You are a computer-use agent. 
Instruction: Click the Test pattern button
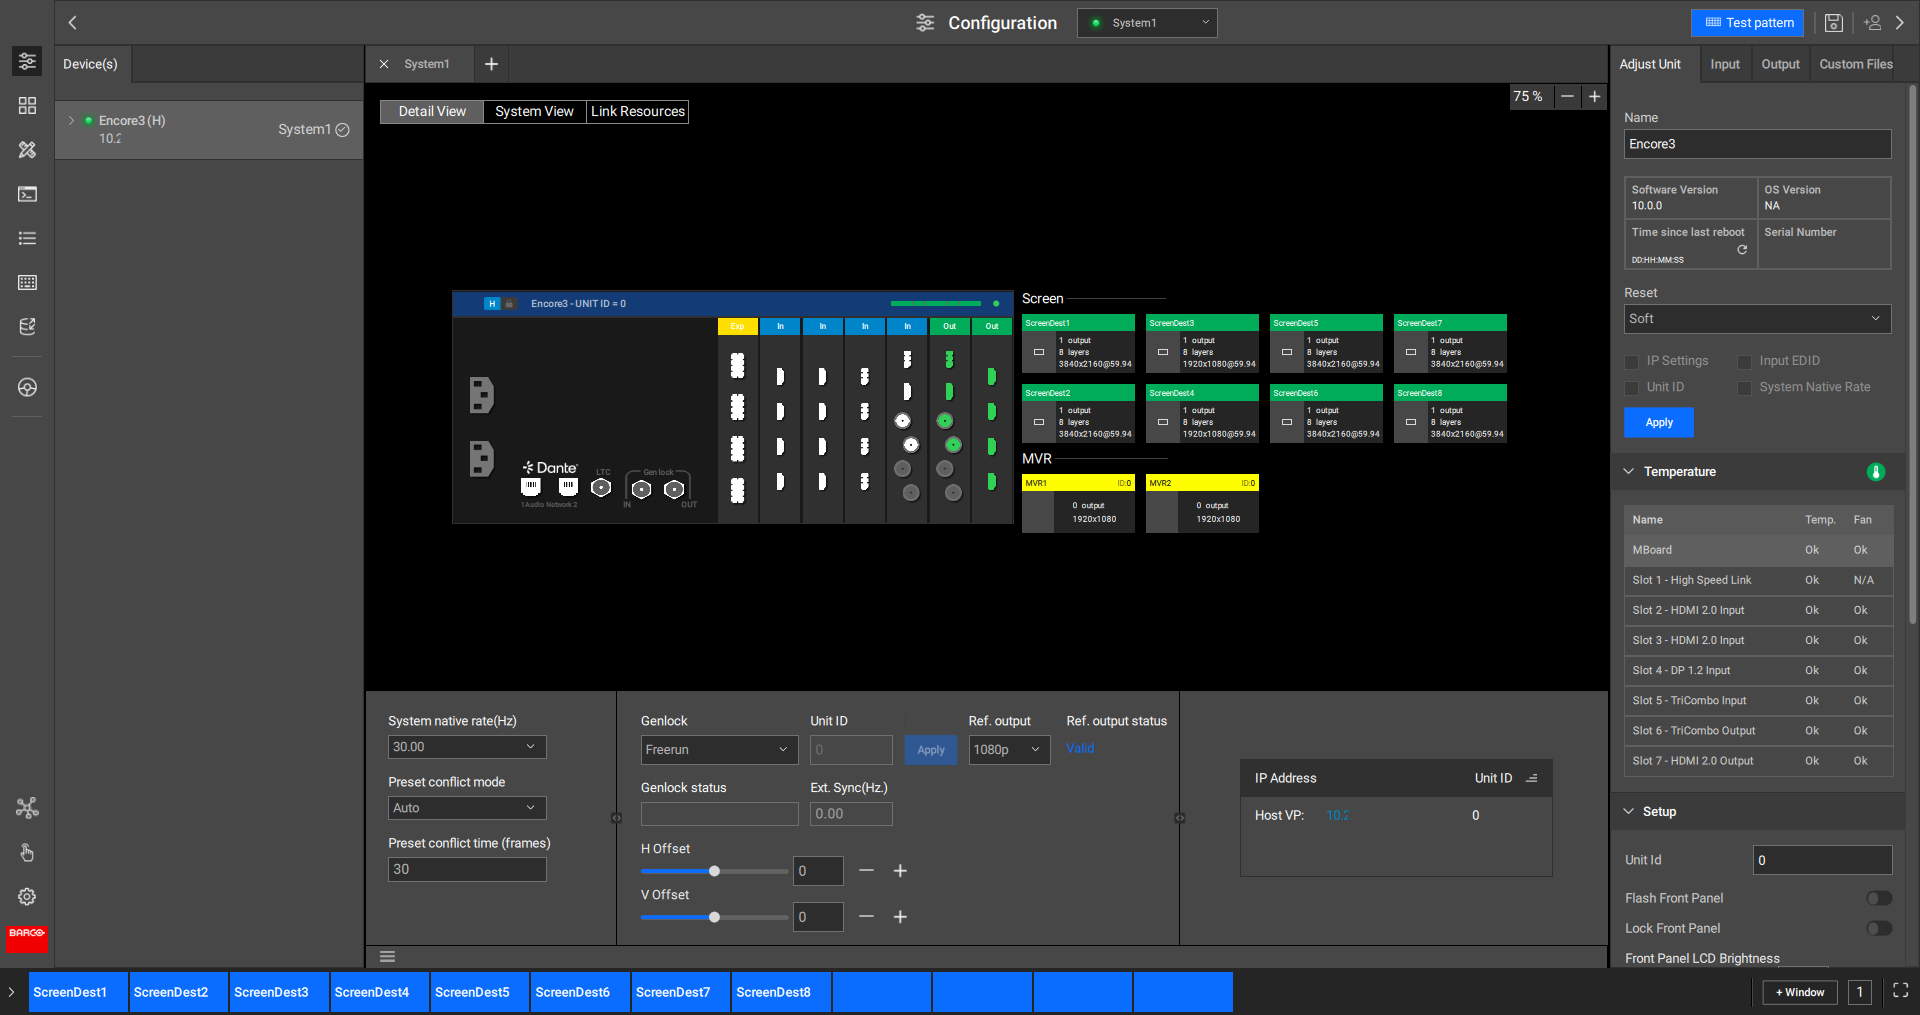[1747, 22]
